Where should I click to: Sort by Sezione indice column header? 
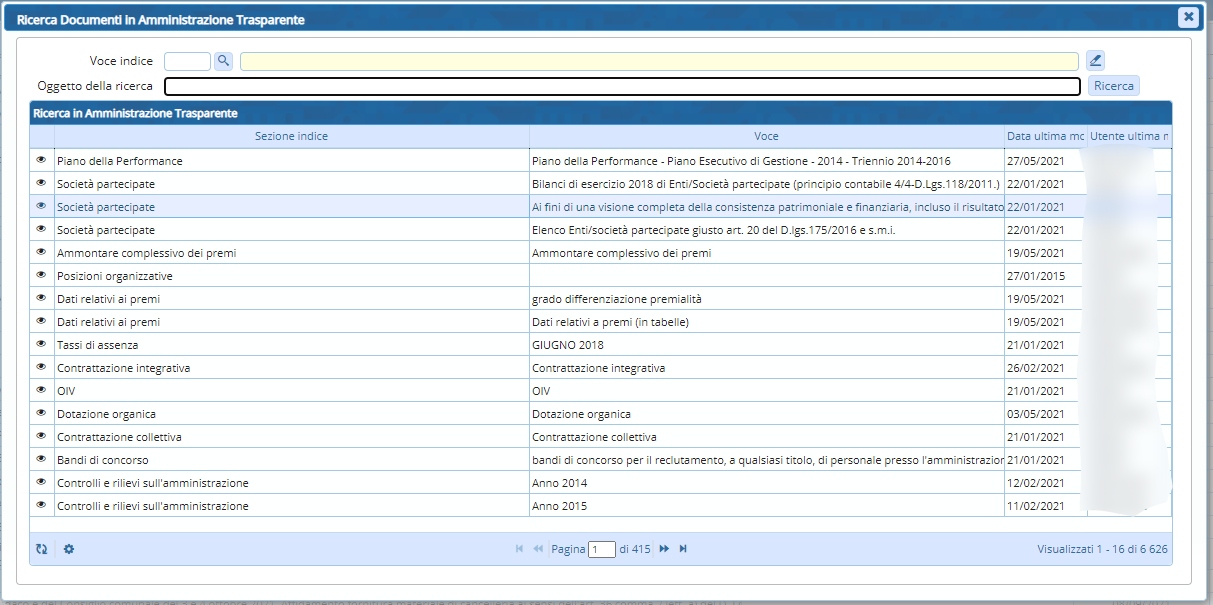[x=291, y=136]
